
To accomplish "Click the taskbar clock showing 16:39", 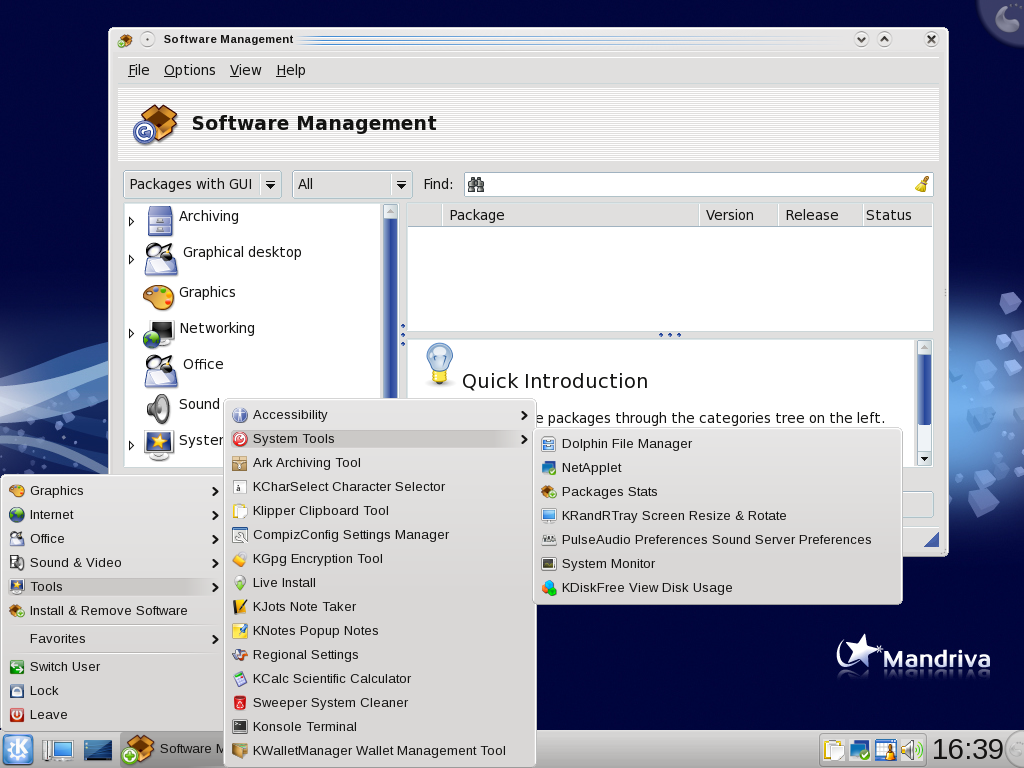I will [x=967, y=750].
